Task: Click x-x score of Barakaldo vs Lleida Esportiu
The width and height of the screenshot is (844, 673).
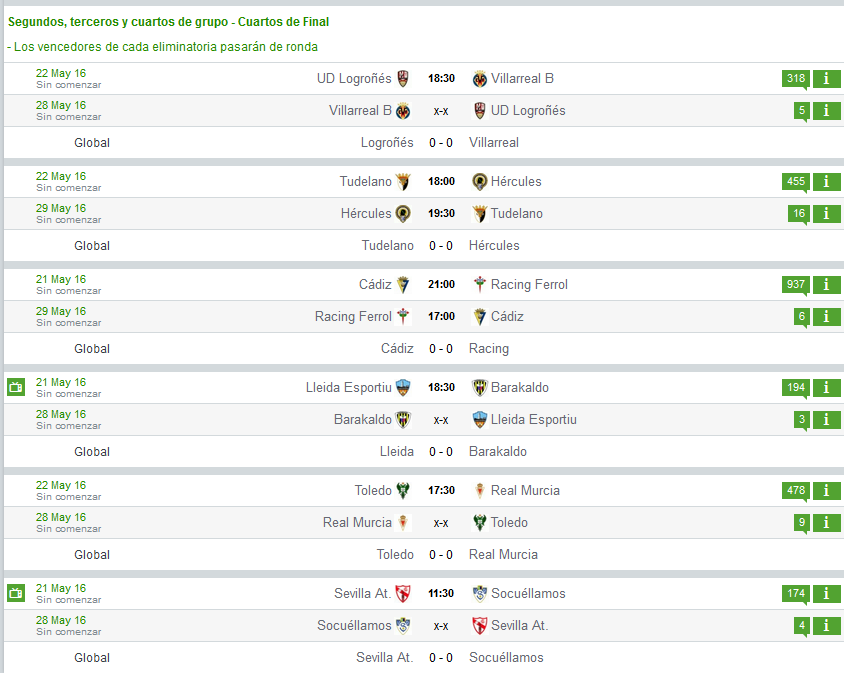Action: 441,420
